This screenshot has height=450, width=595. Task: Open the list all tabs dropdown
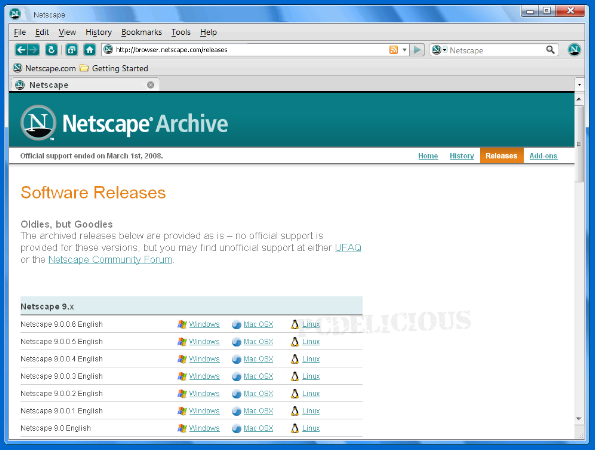click(x=579, y=85)
